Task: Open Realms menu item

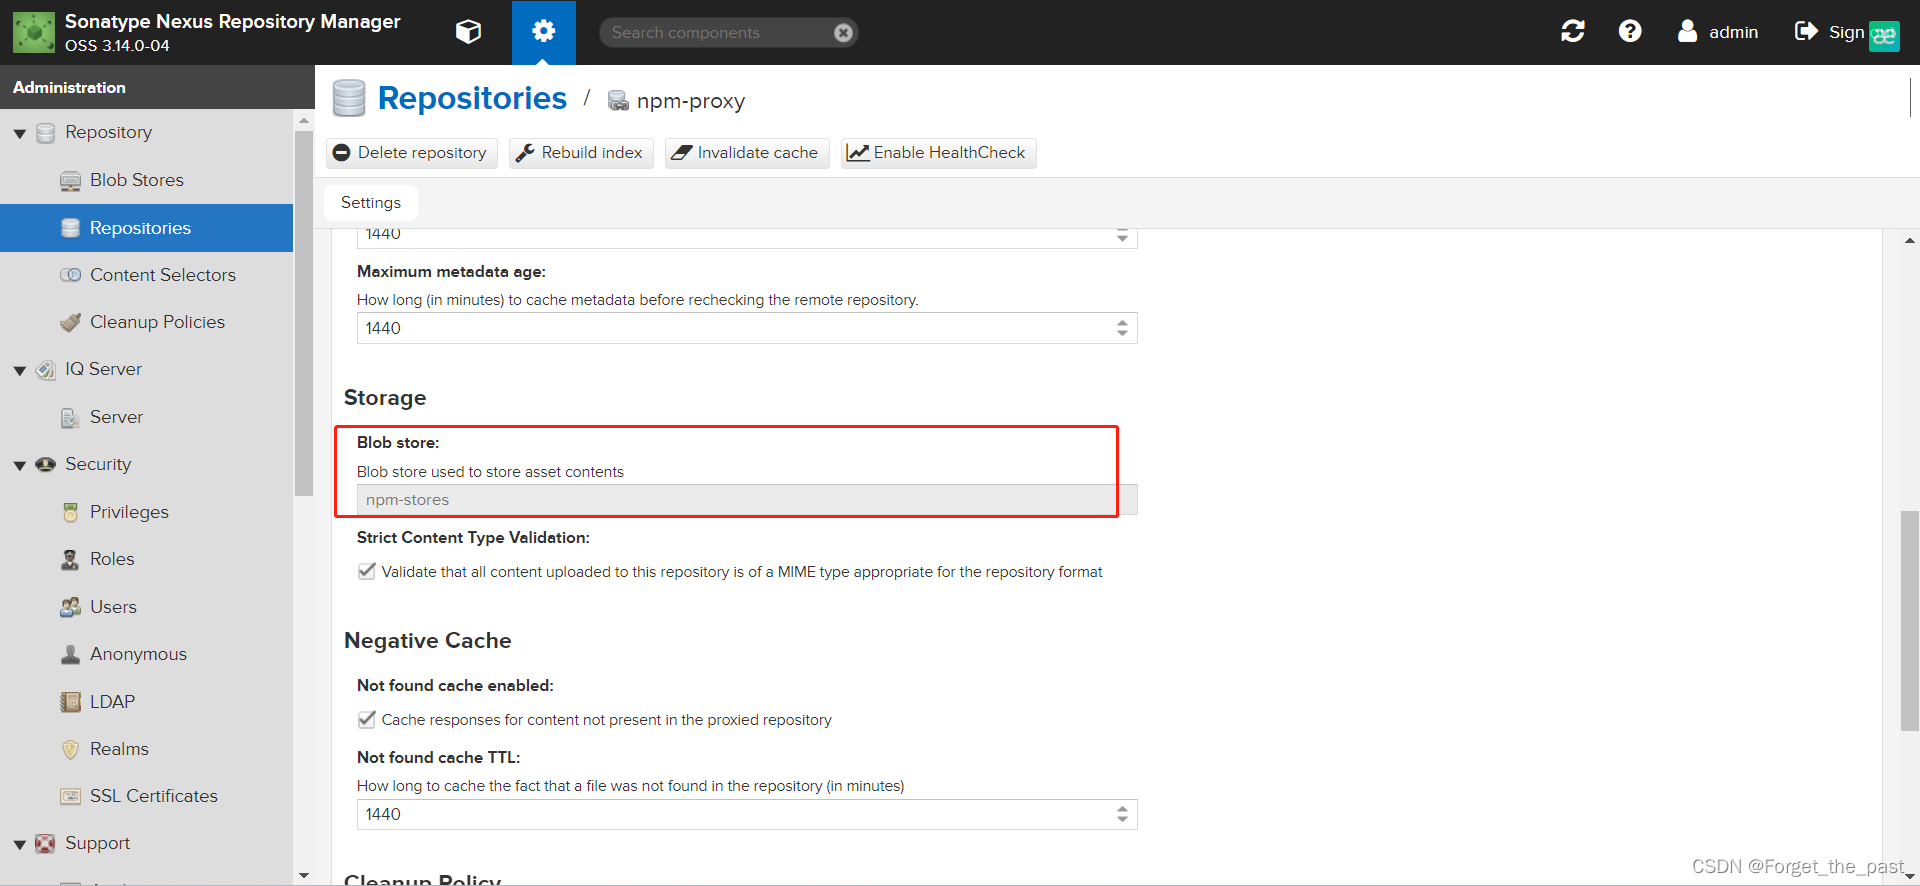Action: coord(119,749)
